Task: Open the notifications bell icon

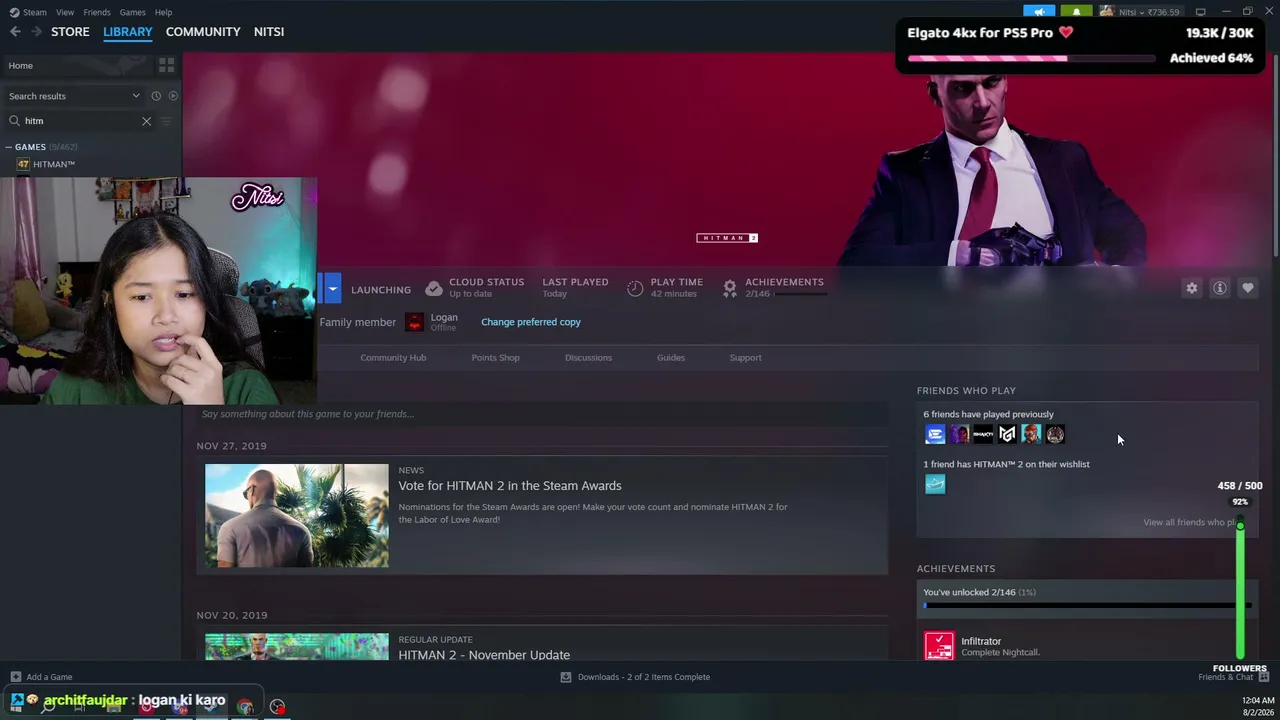Action: click(x=1076, y=12)
